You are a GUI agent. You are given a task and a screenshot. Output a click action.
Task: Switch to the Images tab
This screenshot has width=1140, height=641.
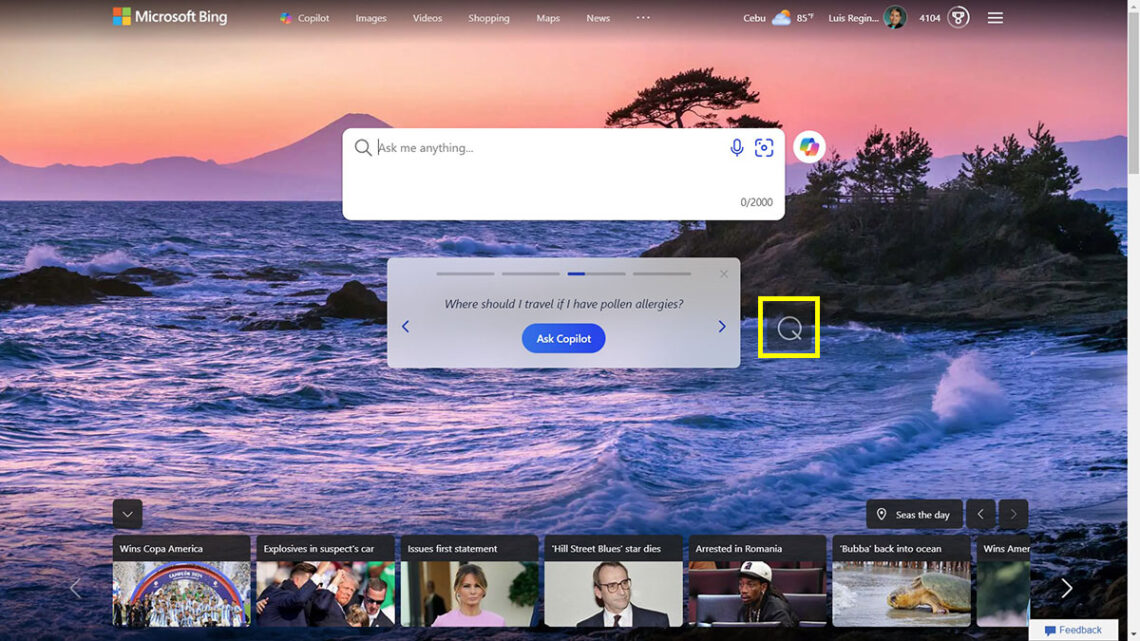click(x=371, y=17)
